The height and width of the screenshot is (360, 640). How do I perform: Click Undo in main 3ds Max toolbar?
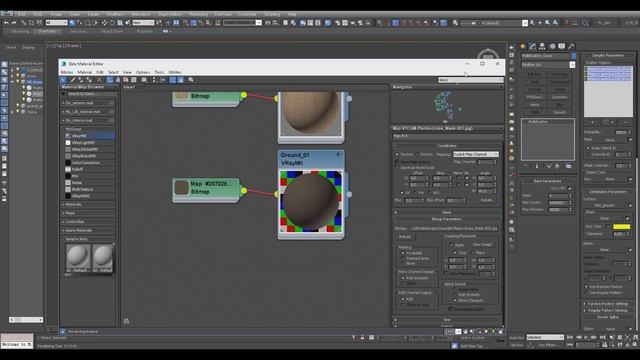click(x=6, y=23)
